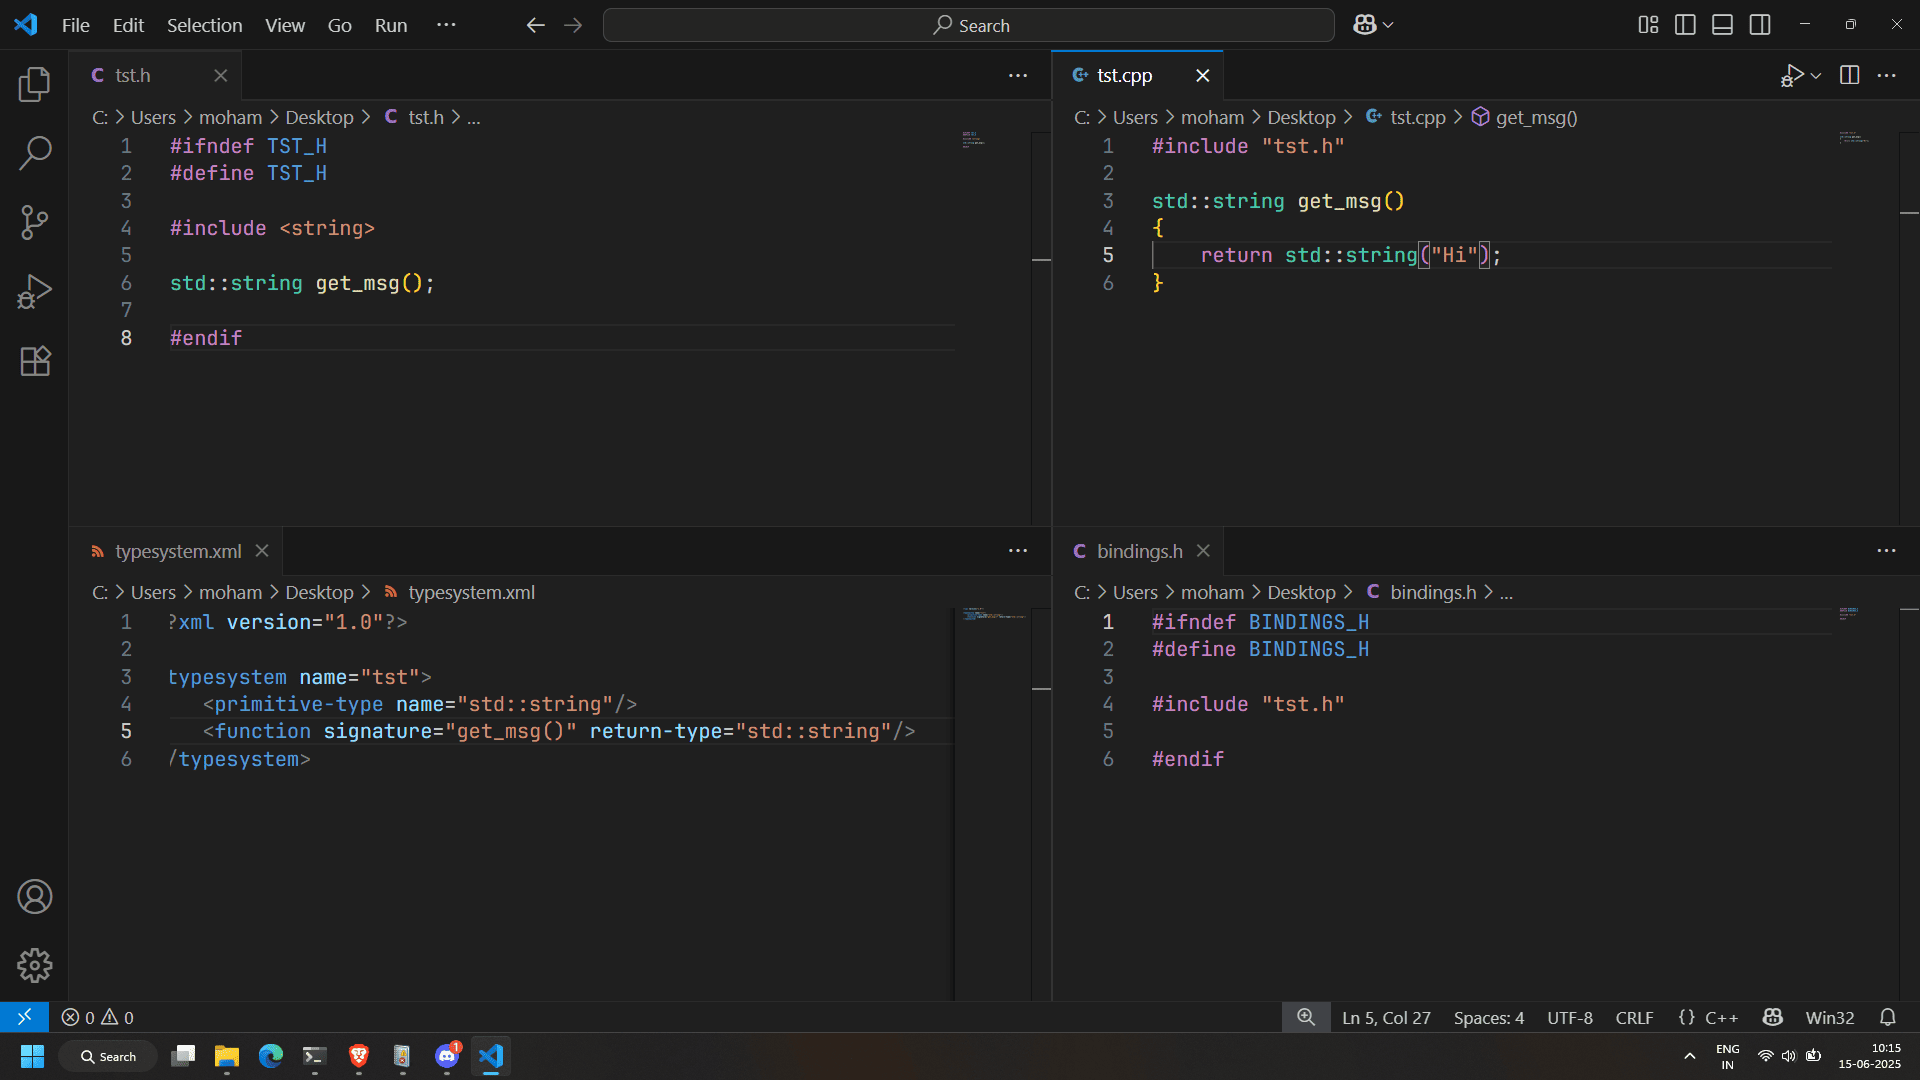1920x1080 pixels.
Task: Open the Copilot chat icon in title bar
Action: pyautogui.click(x=1365, y=25)
